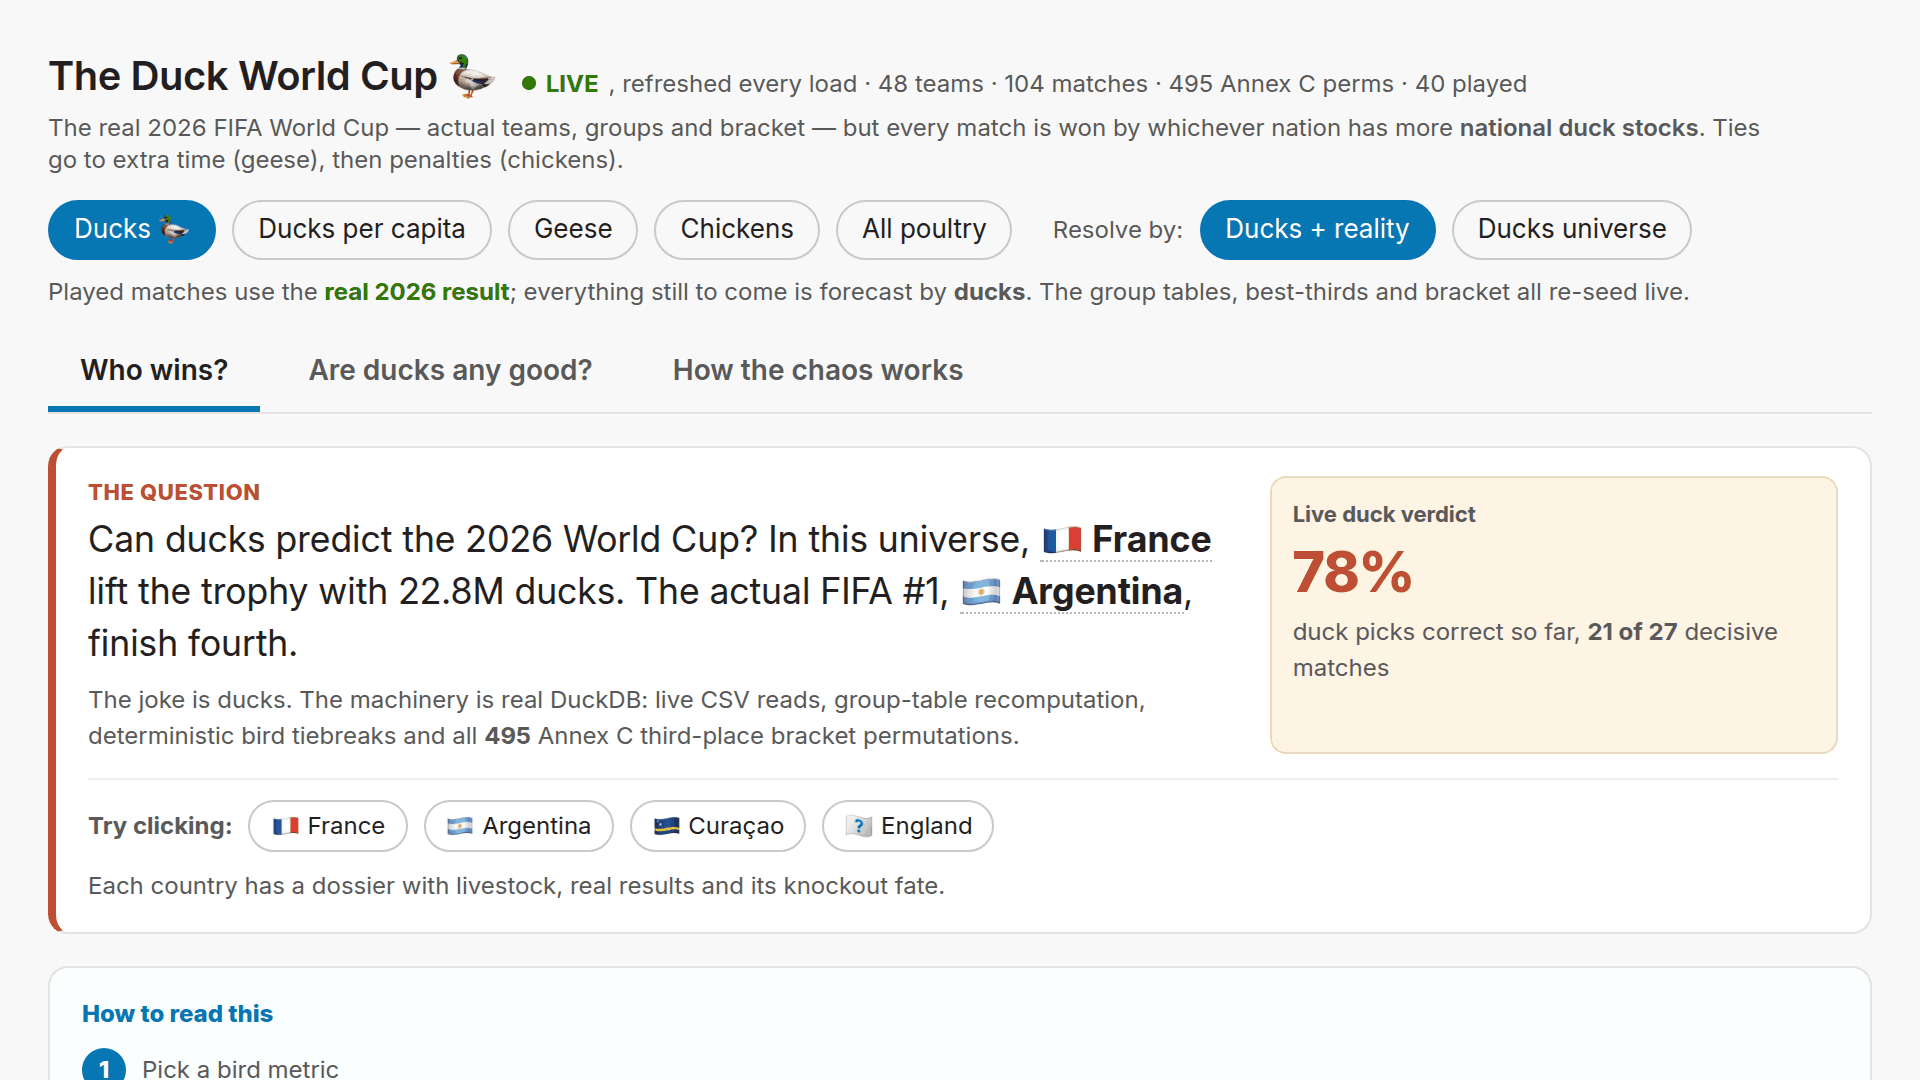Click the 78% live duck verdict figure
This screenshot has height=1080, width=1920.
(x=1352, y=572)
